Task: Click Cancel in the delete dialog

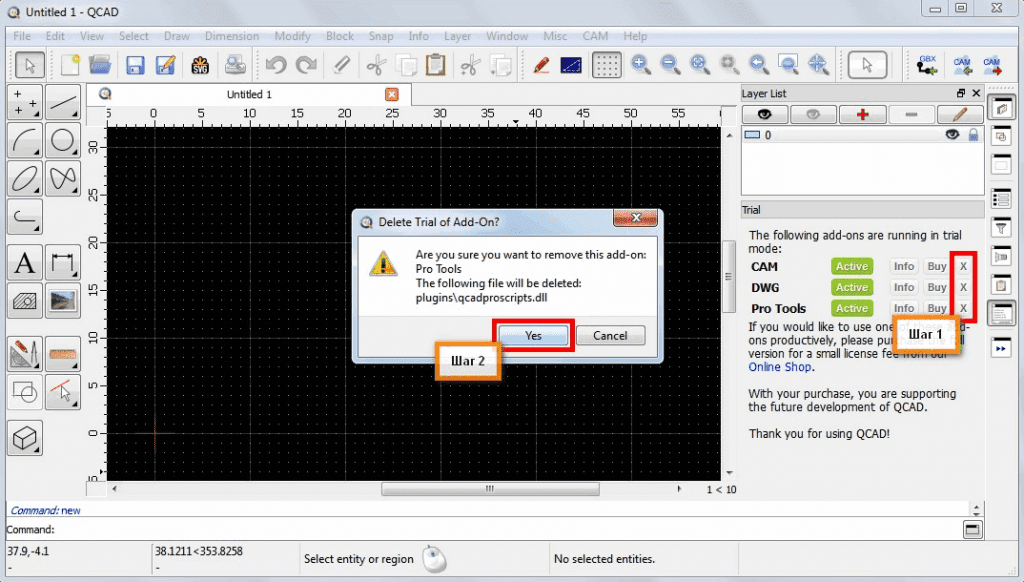Action: [610, 336]
